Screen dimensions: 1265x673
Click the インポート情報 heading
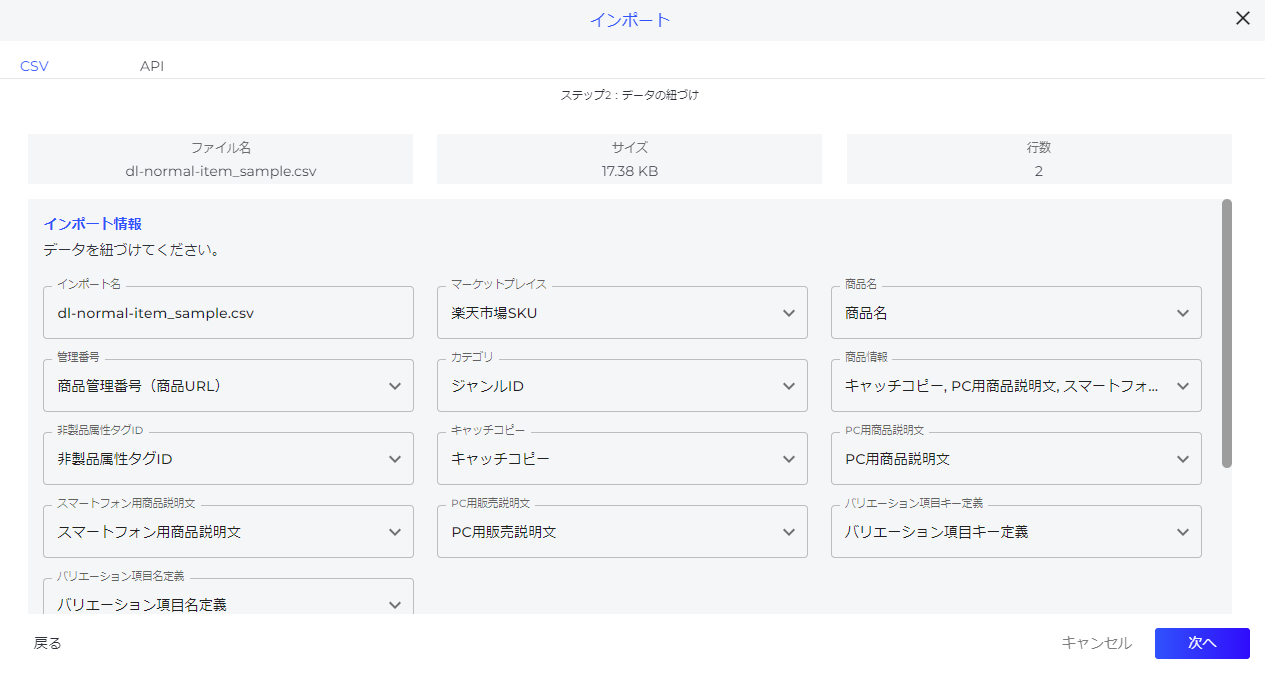92,224
